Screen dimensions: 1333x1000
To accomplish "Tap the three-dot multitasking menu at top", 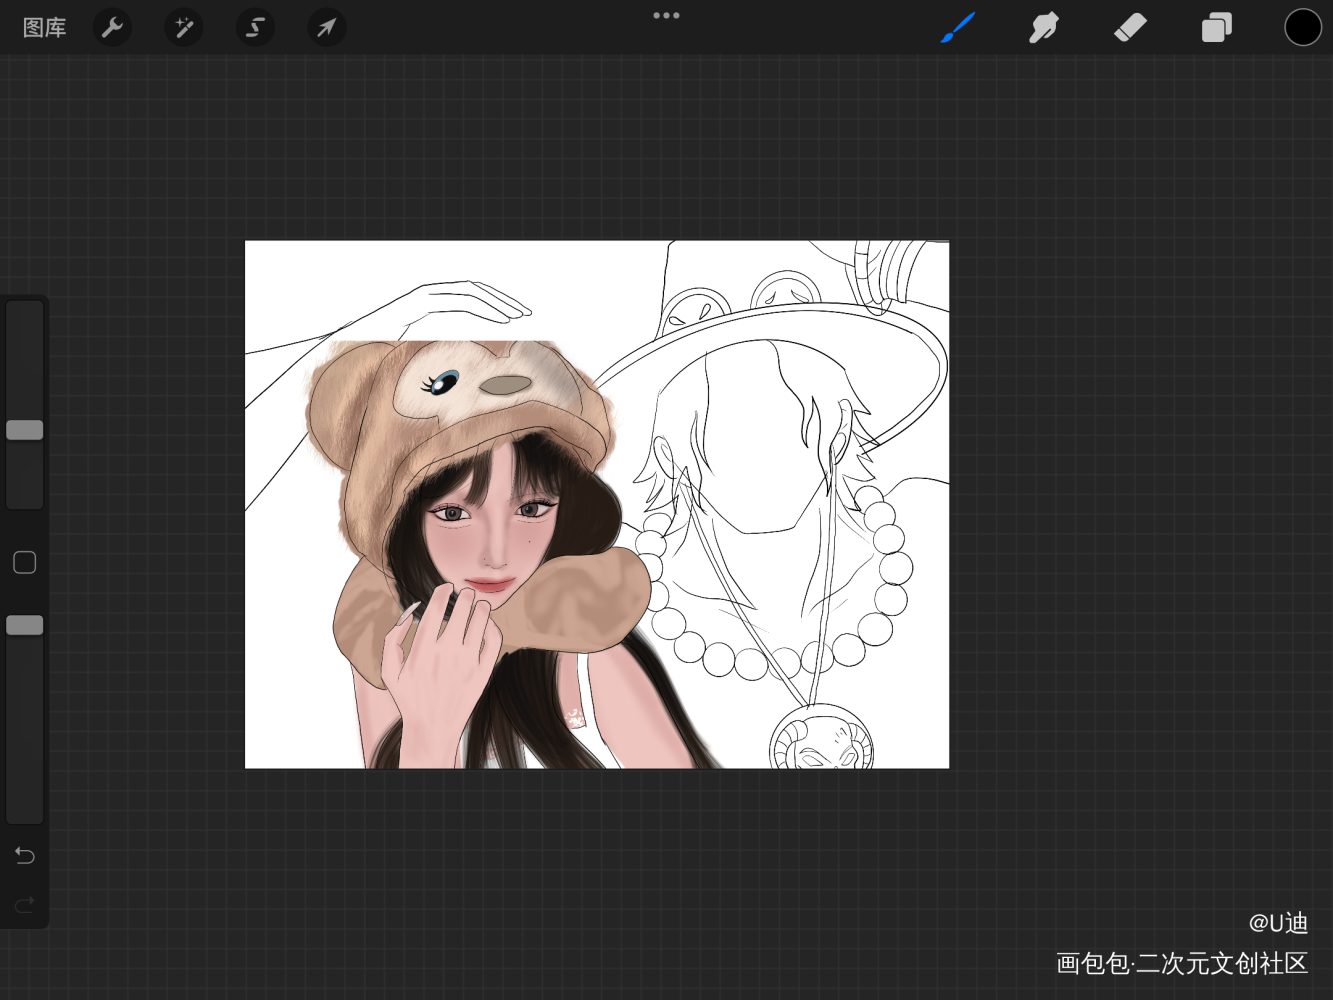I will click(x=666, y=16).
